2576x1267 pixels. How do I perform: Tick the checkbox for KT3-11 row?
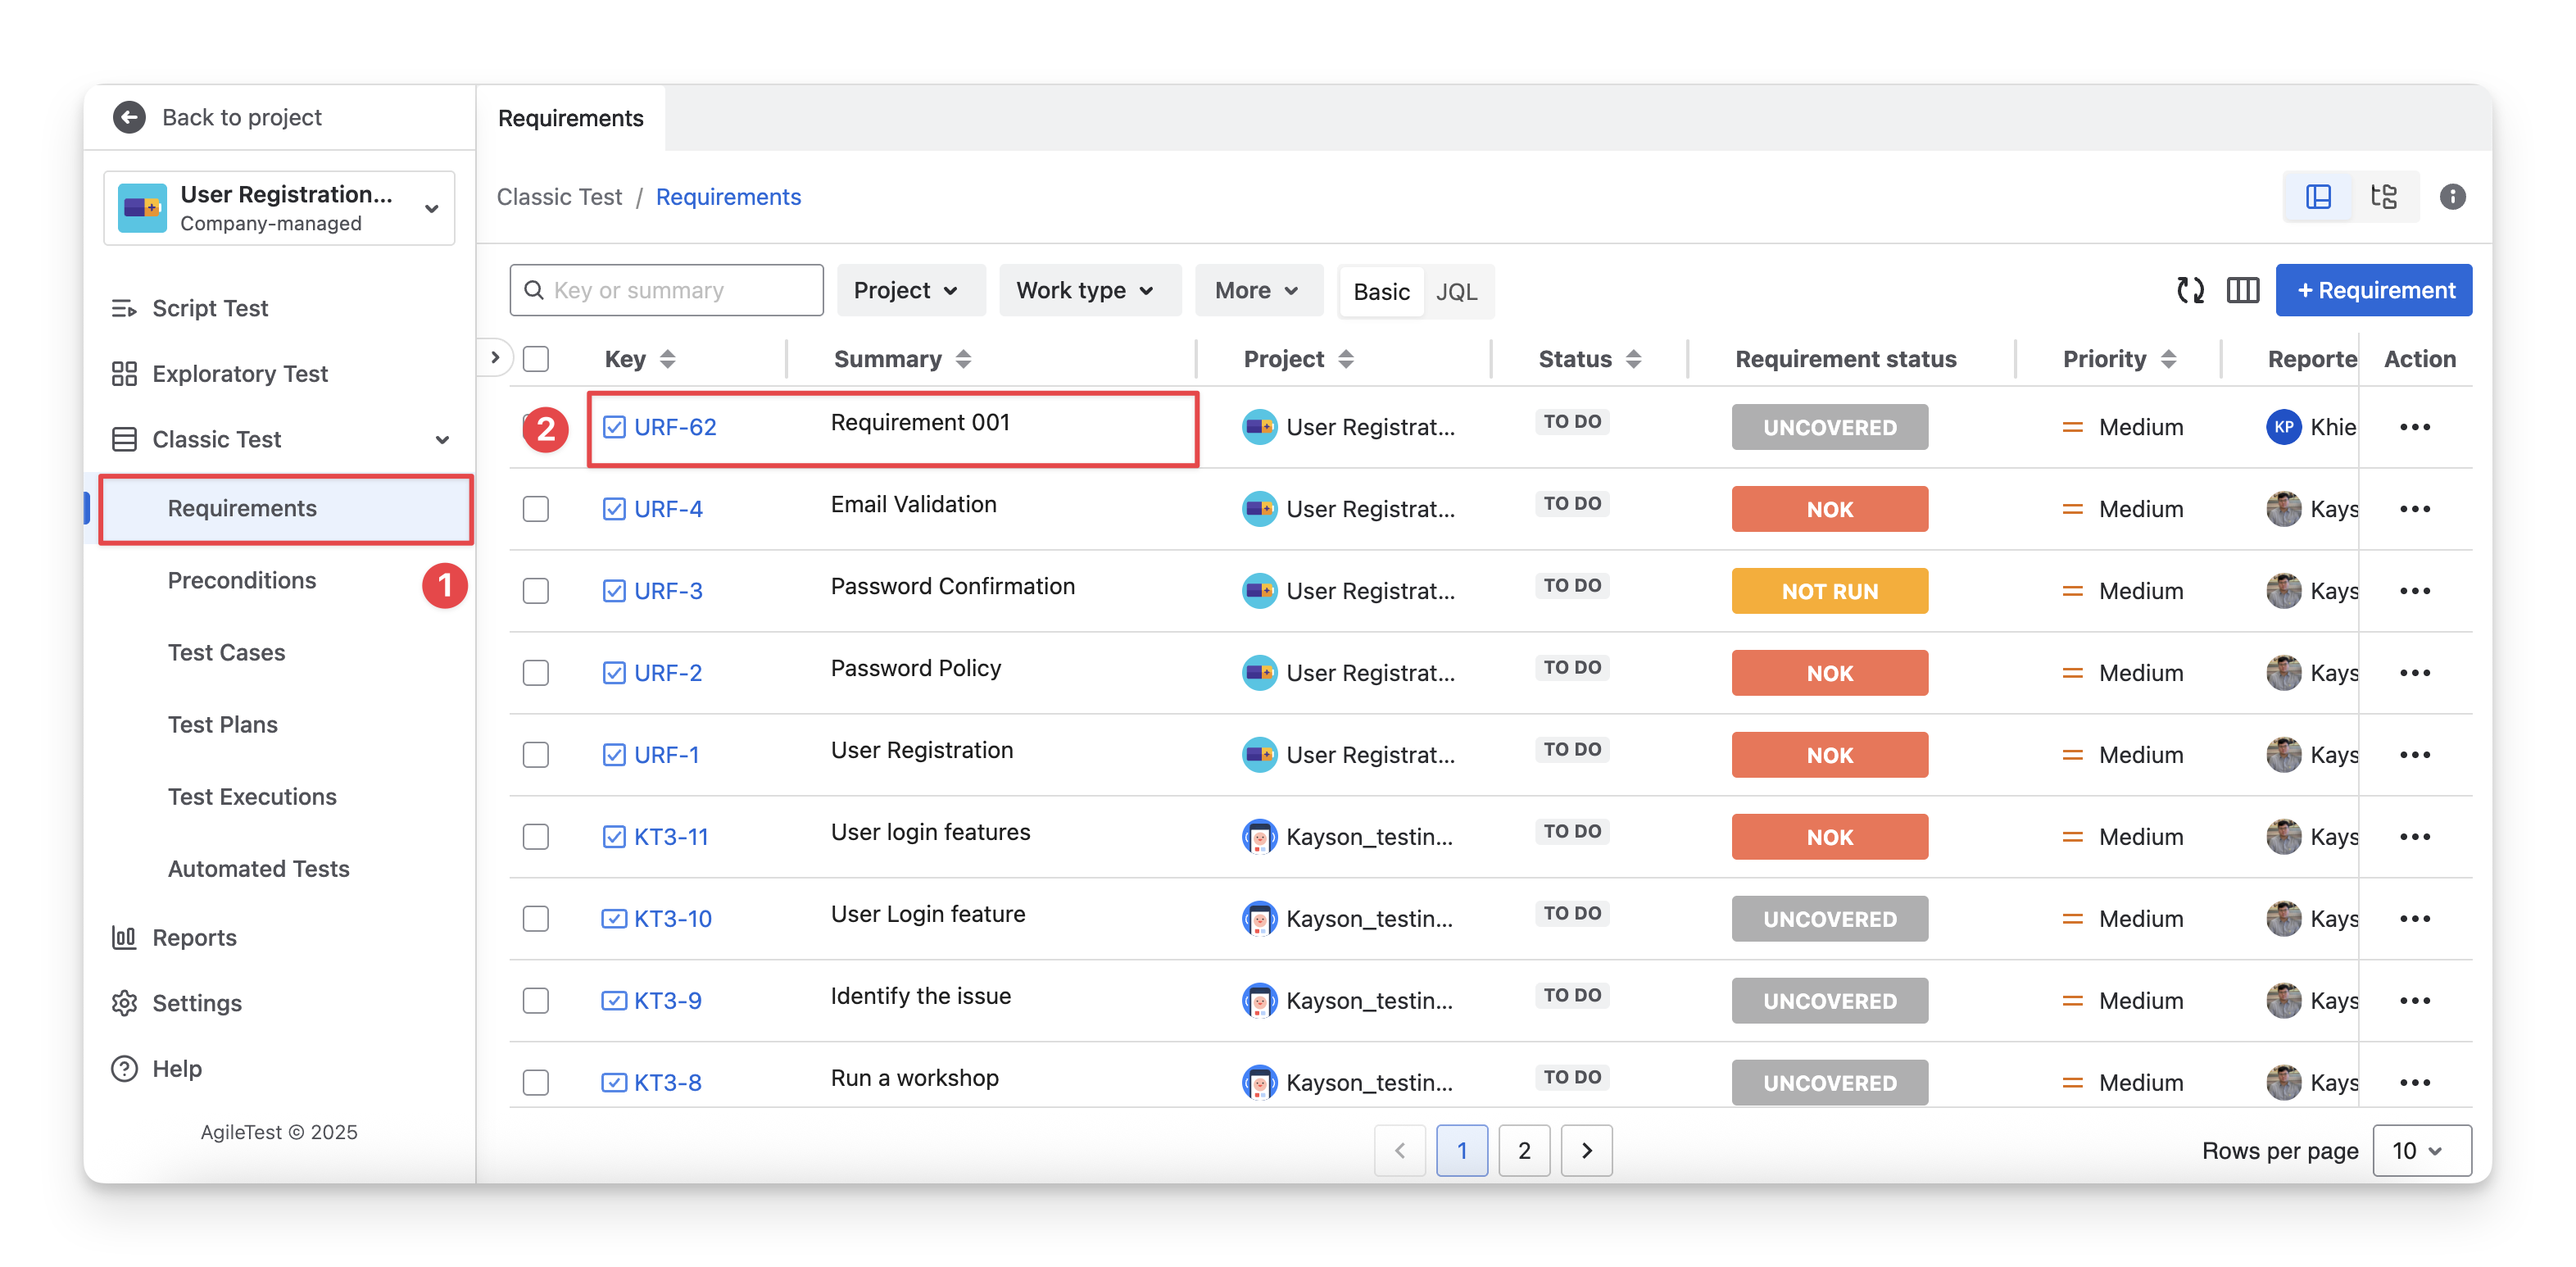point(536,837)
